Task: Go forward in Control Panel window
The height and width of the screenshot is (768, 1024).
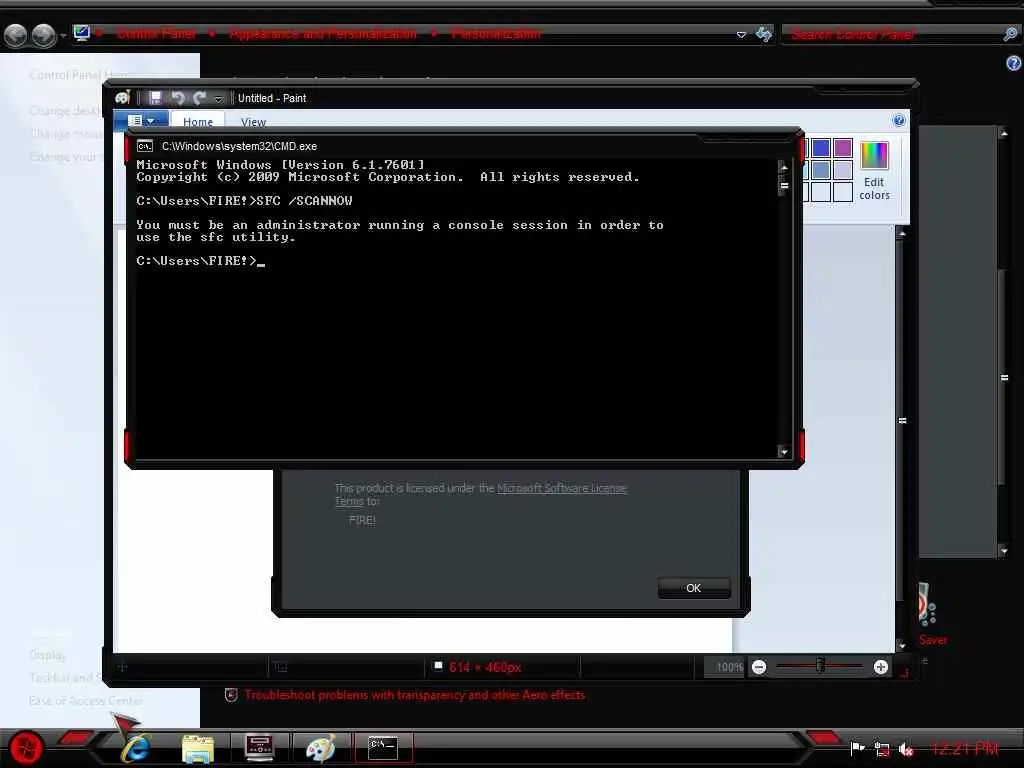Action: [x=43, y=35]
